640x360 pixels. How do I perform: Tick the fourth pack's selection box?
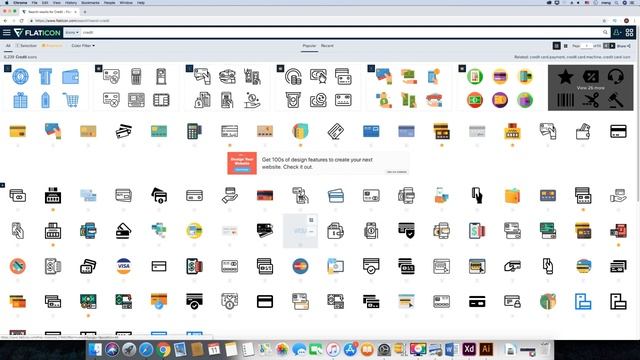pos(280,68)
